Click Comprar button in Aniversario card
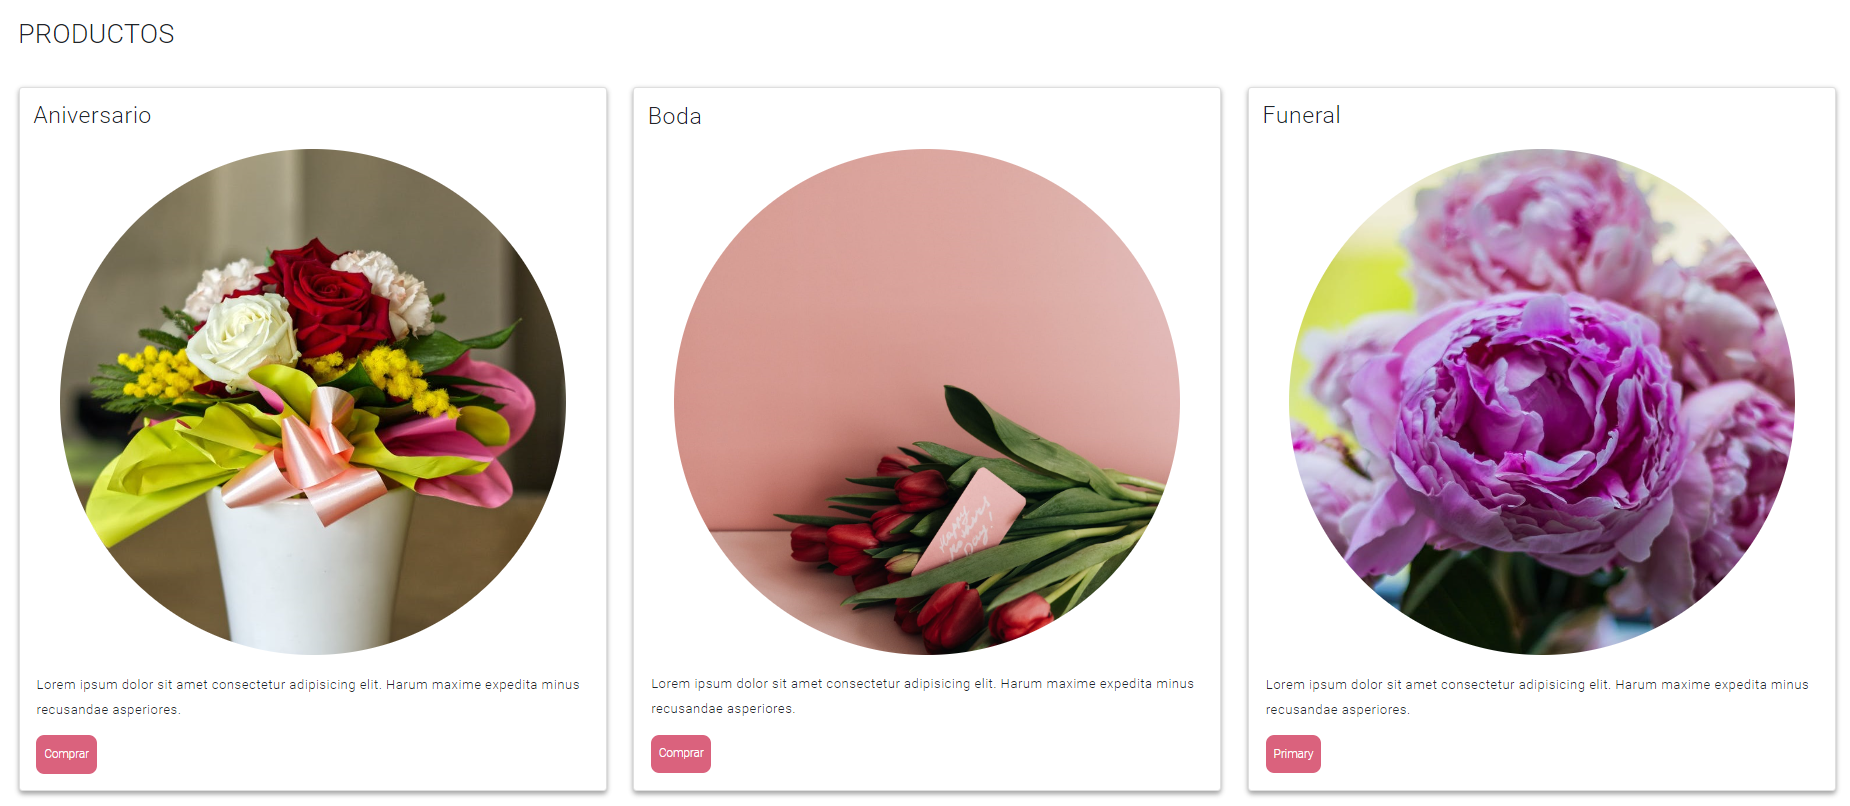The image size is (1850, 806). click(x=66, y=754)
